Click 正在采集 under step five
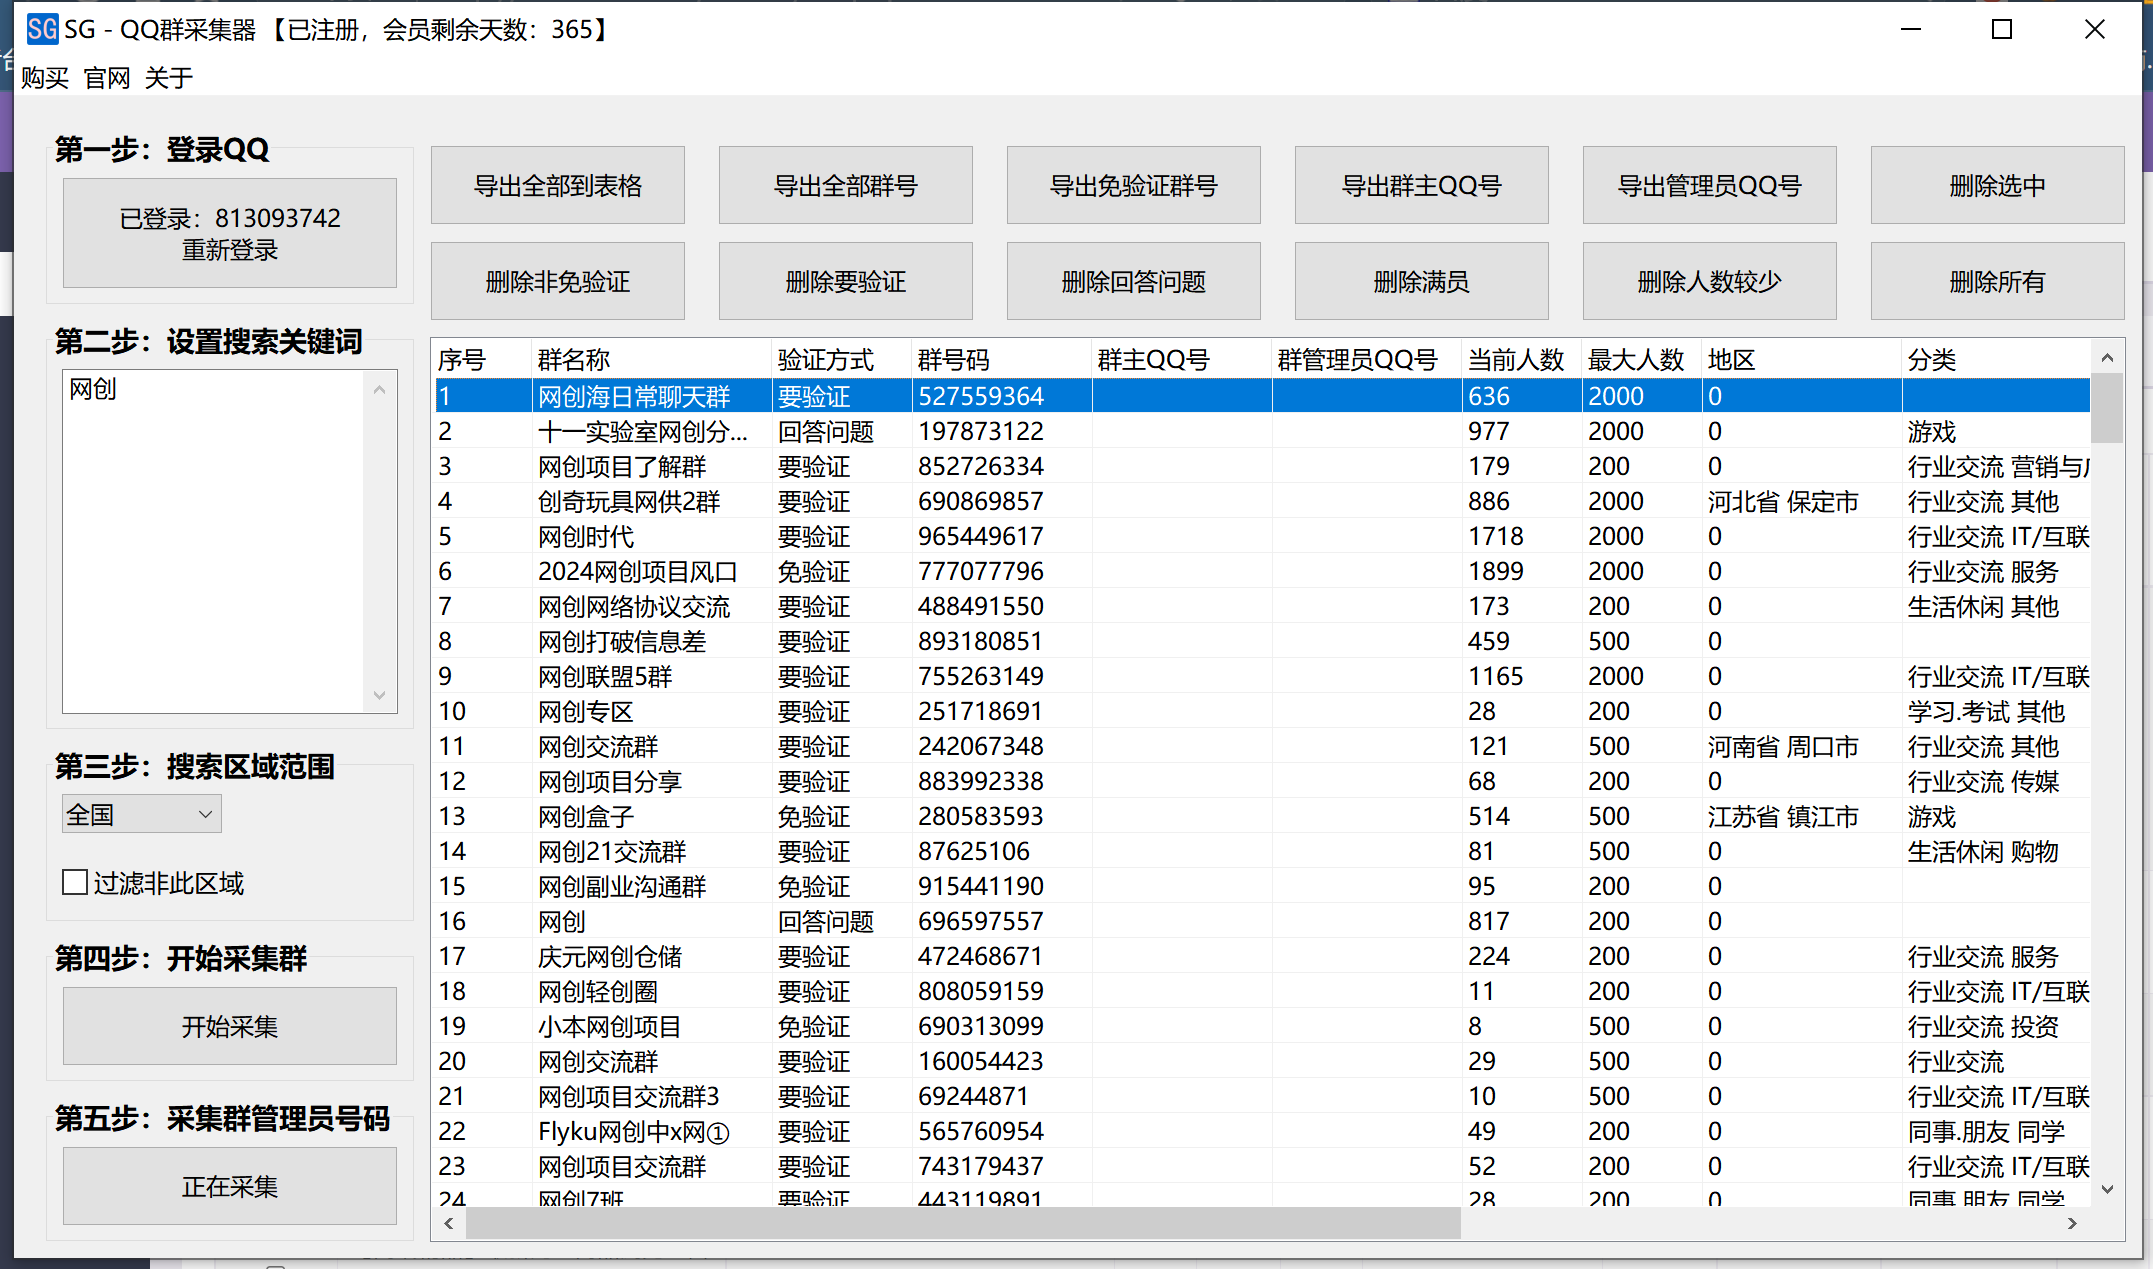The image size is (2153, 1269). pyautogui.click(x=229, y=1186)
